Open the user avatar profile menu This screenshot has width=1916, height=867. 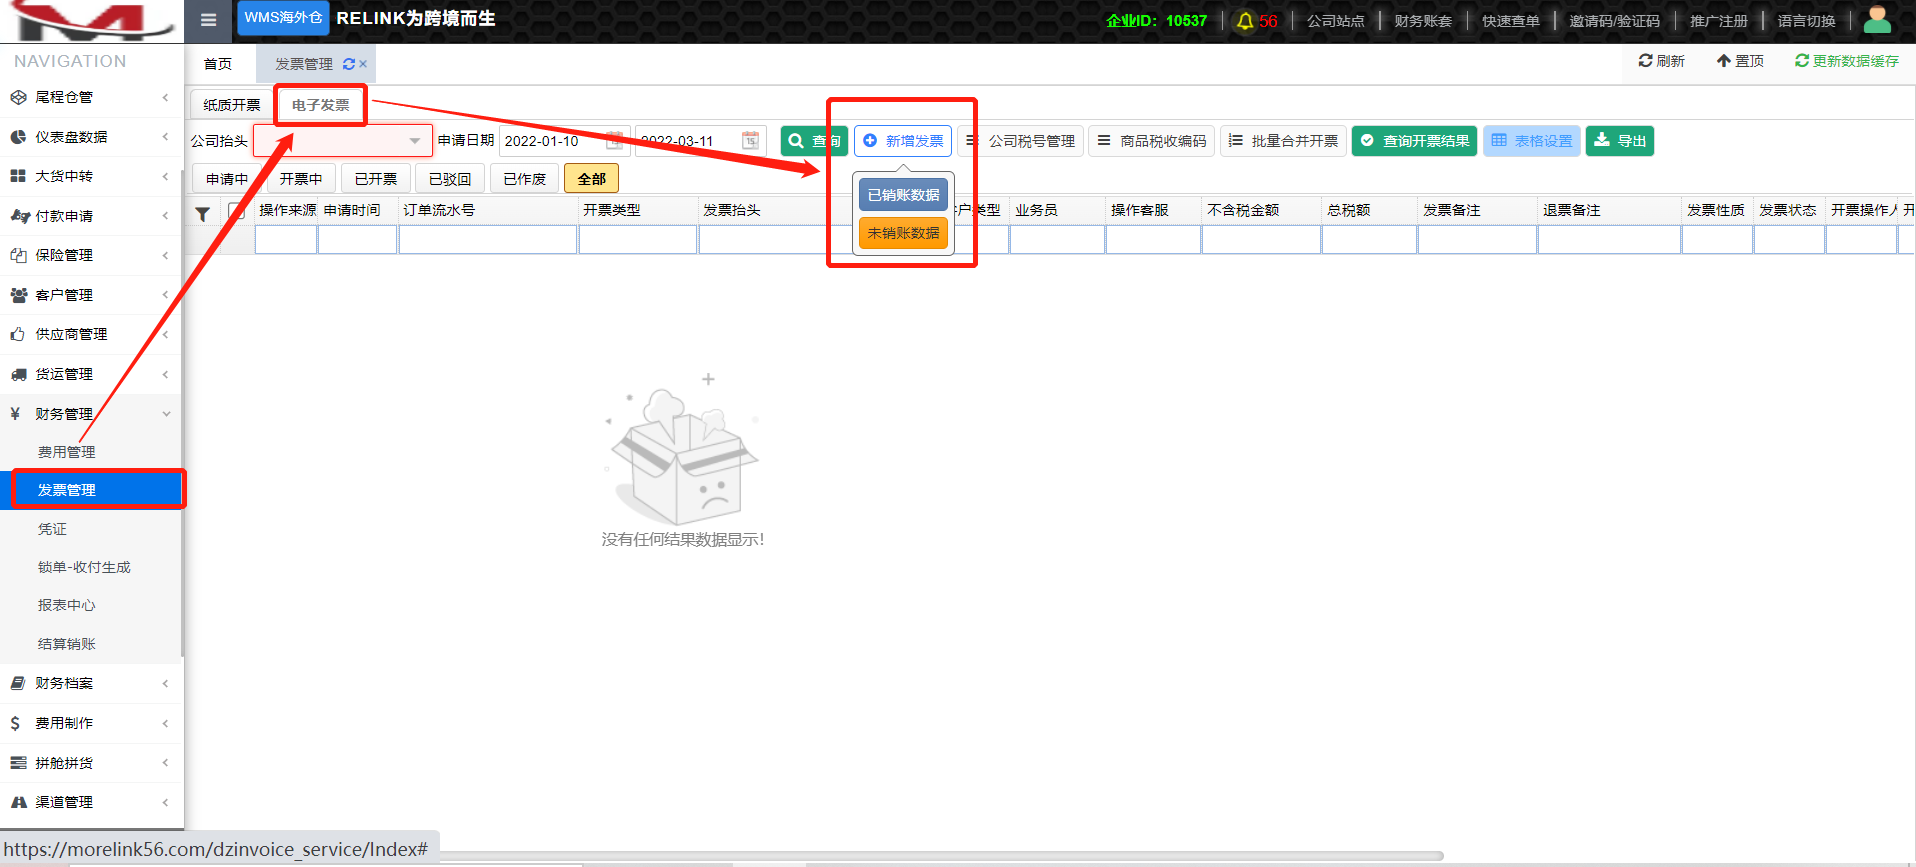[x=1877, y=20]
